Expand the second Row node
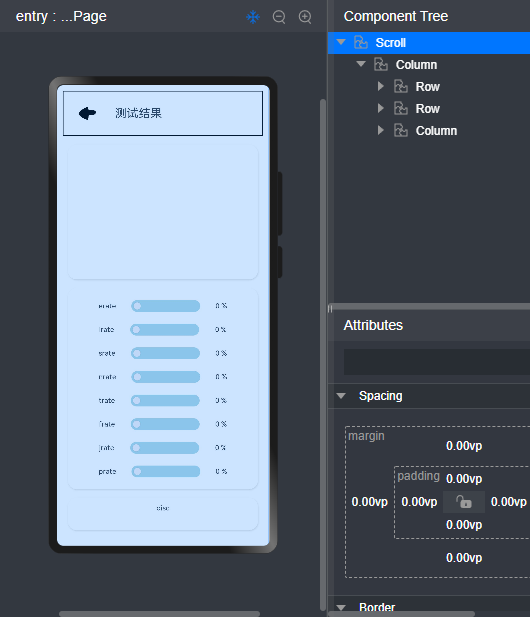 (380, 108)
